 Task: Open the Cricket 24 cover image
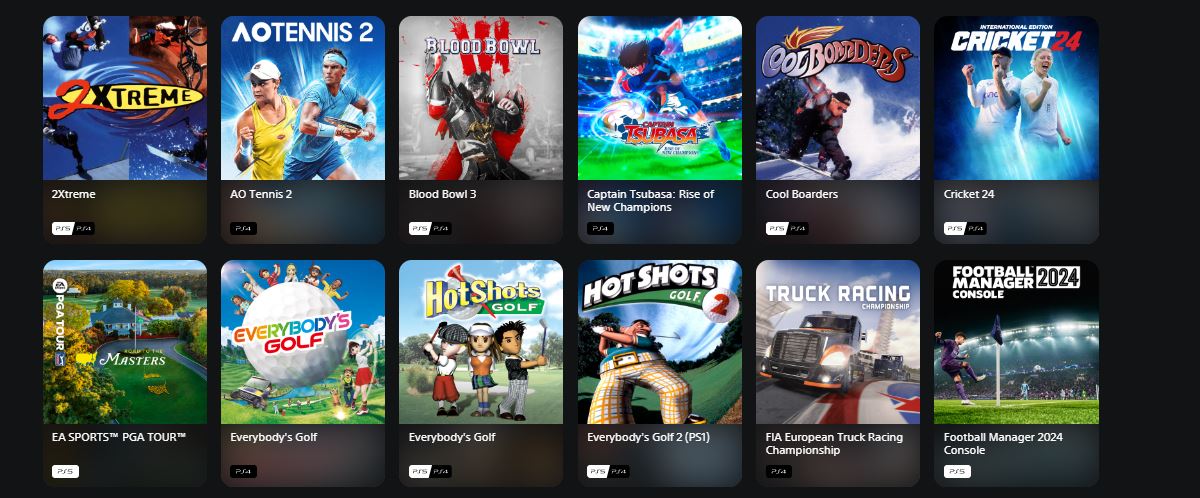pyautogui.click(x=1016, y=98)
